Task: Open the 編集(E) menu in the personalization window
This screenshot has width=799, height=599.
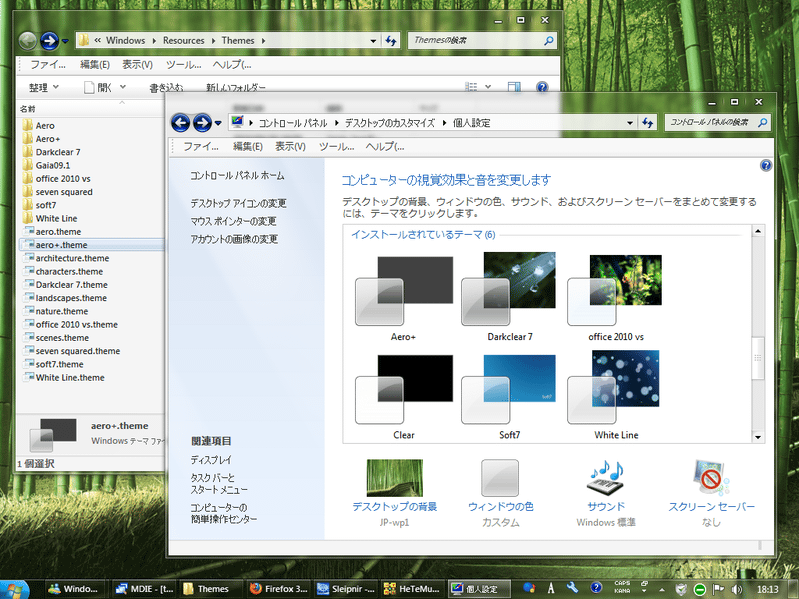Action: click(248, 147)
